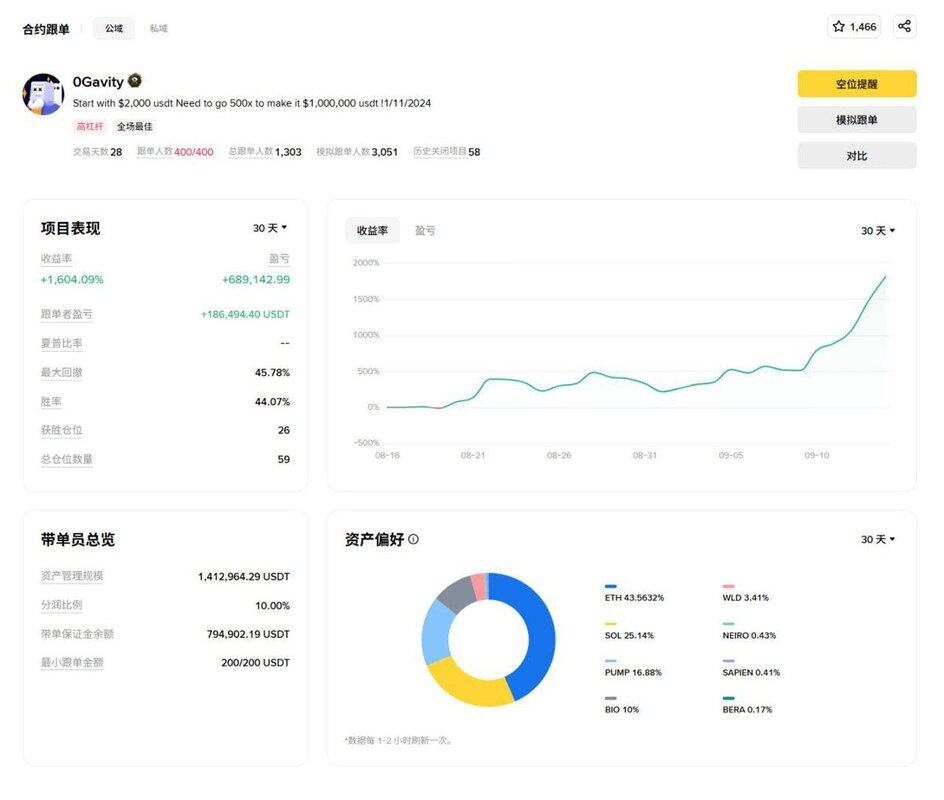Screen dimensions: 944x800
Task: Open the 30 天 dropdown in 项目表现
Action: pos(270,228)
